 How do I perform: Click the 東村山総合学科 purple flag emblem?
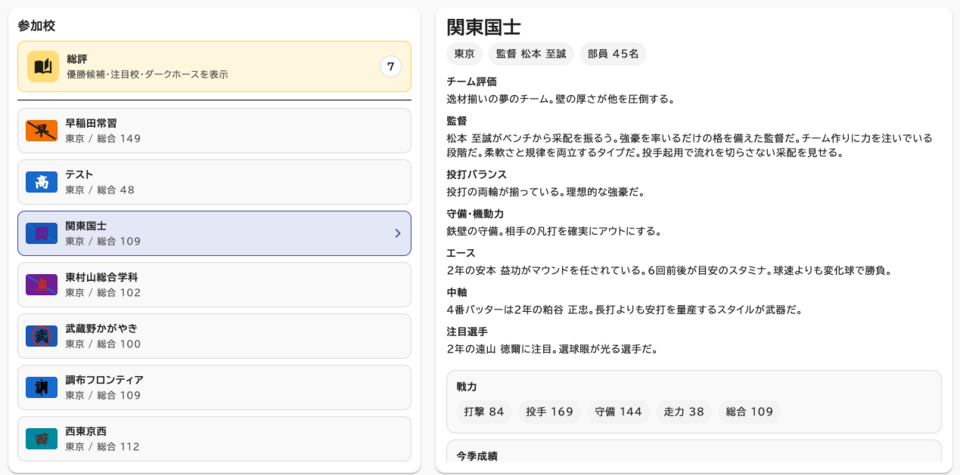point(41,285)
